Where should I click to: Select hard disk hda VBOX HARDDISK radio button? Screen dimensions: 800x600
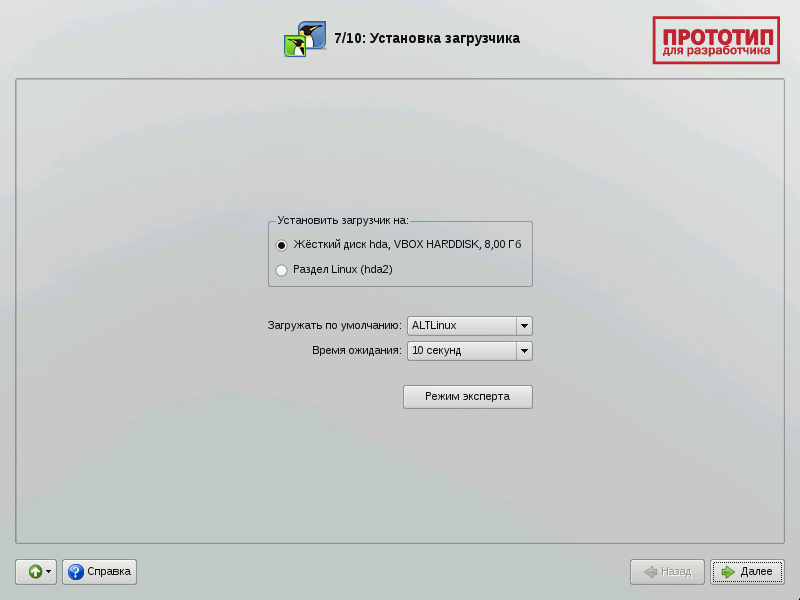(x=281, y=245)
